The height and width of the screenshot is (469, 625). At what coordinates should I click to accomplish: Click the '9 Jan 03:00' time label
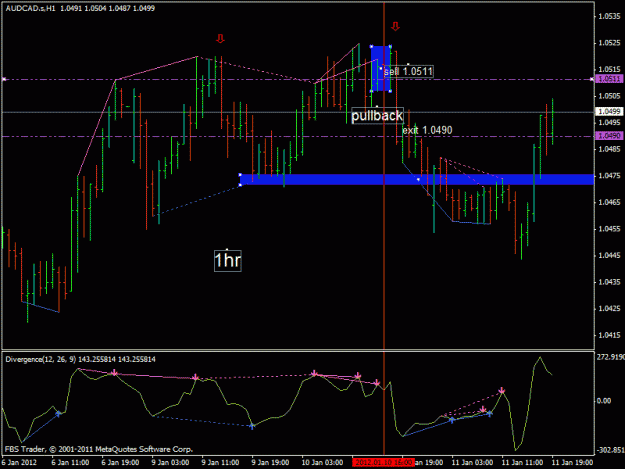[x=170, y=462]
